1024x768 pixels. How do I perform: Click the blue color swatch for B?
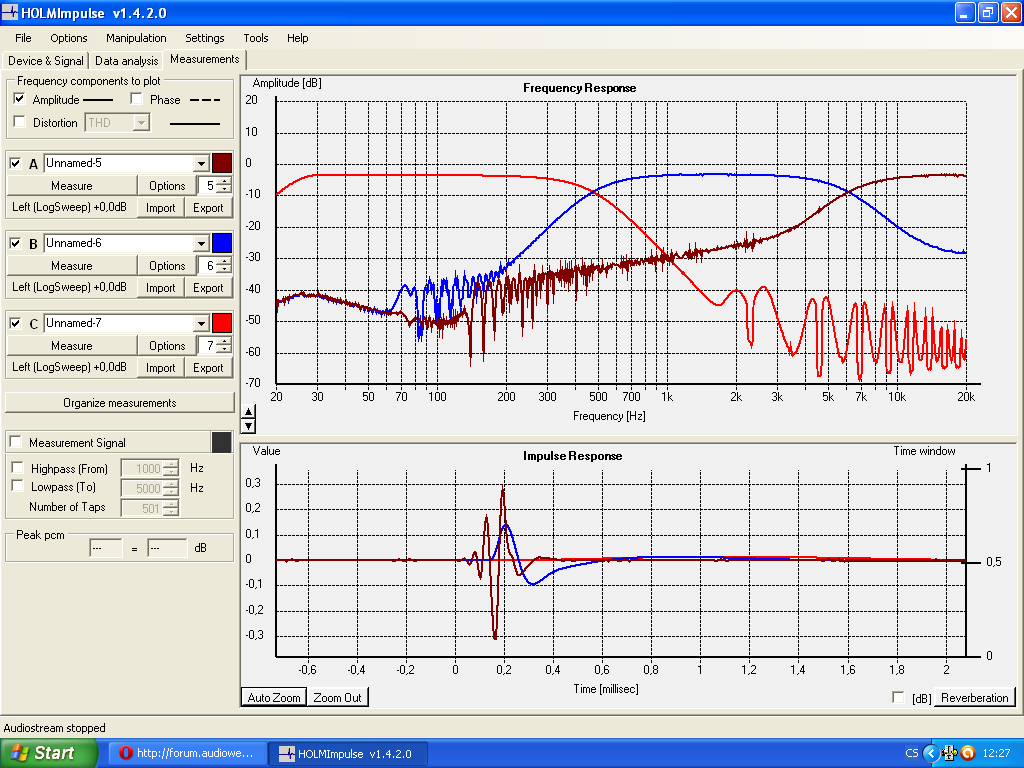pyautogui.click(x=222, y=244)
